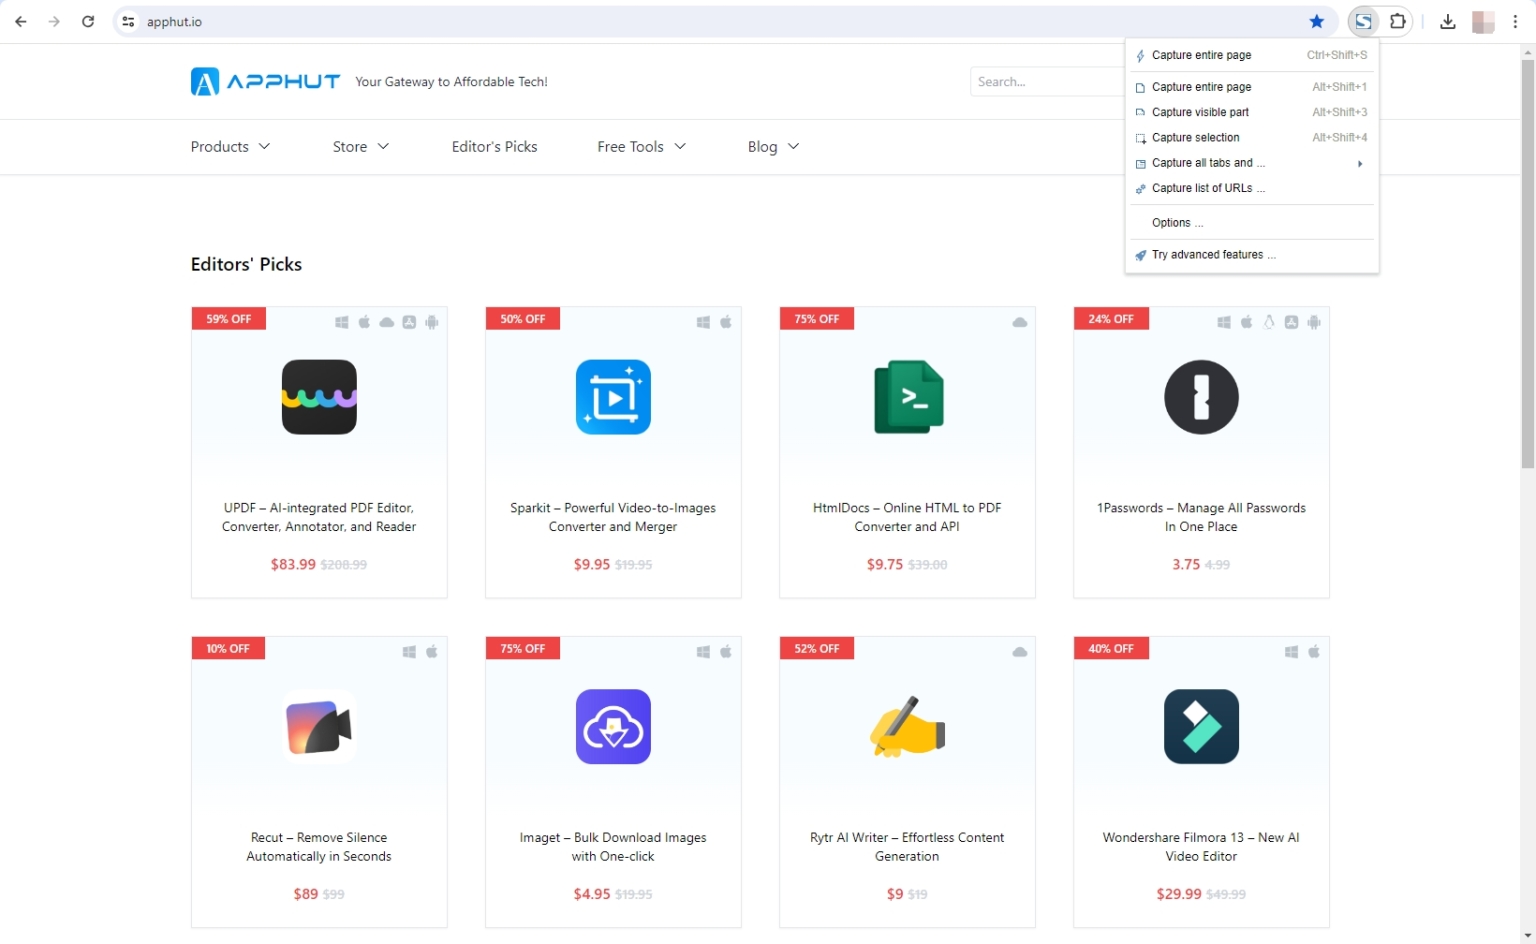
Task: Click the Windows icon on the Recut card
Action: tap(408, 651)
